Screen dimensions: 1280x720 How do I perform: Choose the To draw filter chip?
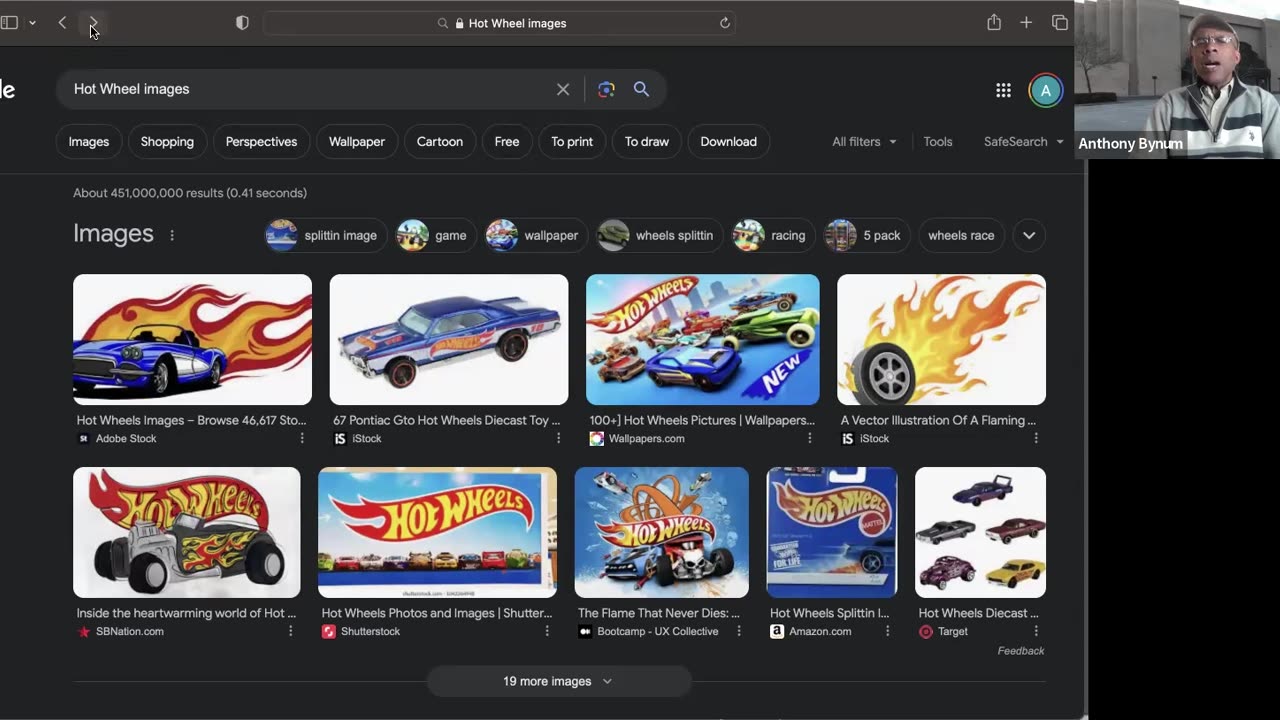coord(647,142)
